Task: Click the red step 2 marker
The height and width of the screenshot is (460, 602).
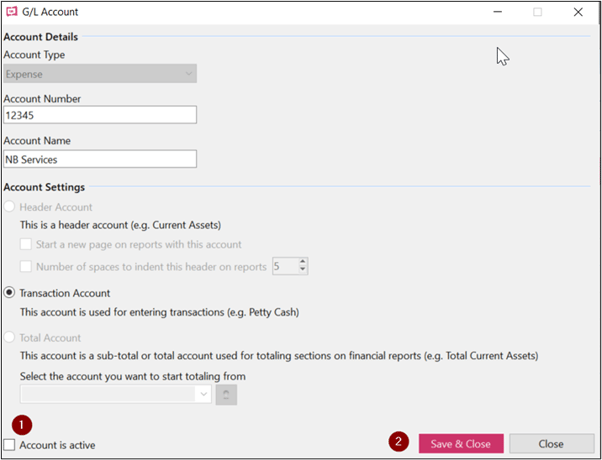Action: 399,441
